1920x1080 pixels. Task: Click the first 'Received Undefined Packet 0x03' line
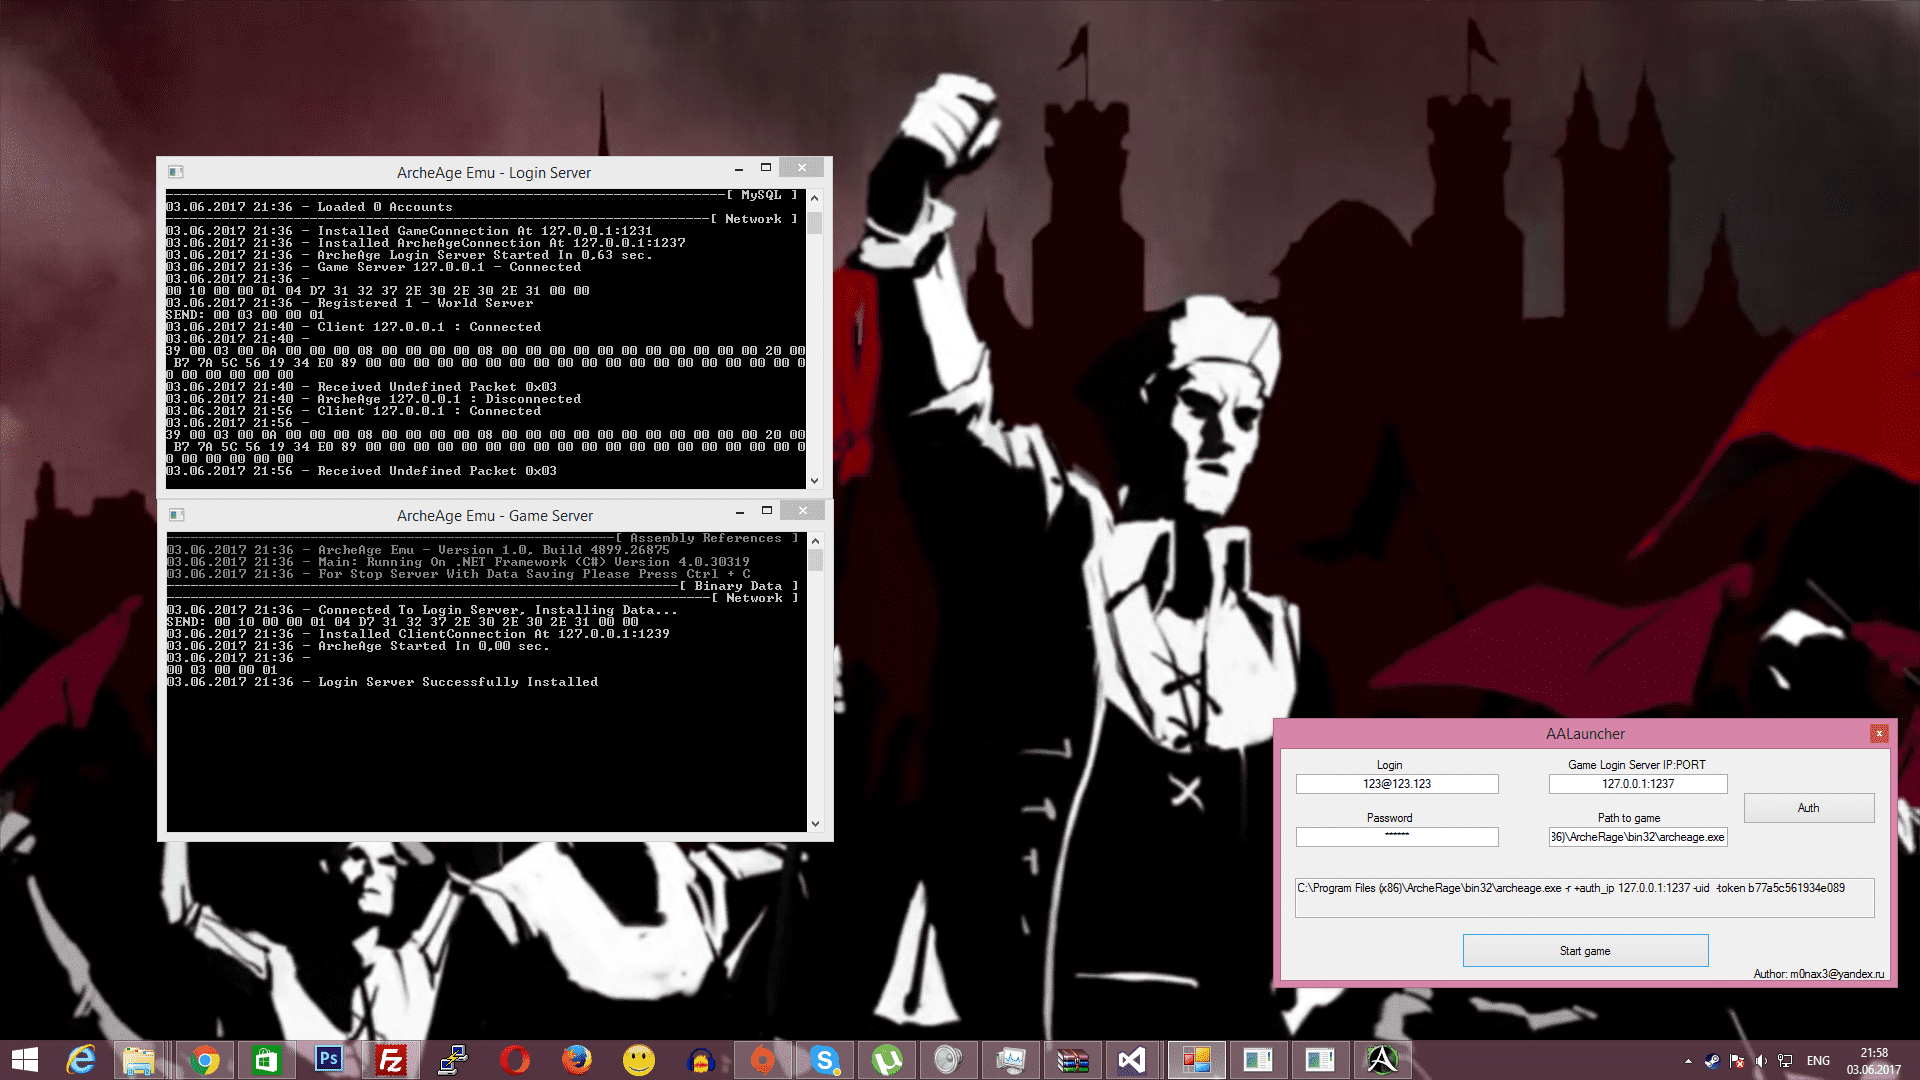click(x=437, y=387)
